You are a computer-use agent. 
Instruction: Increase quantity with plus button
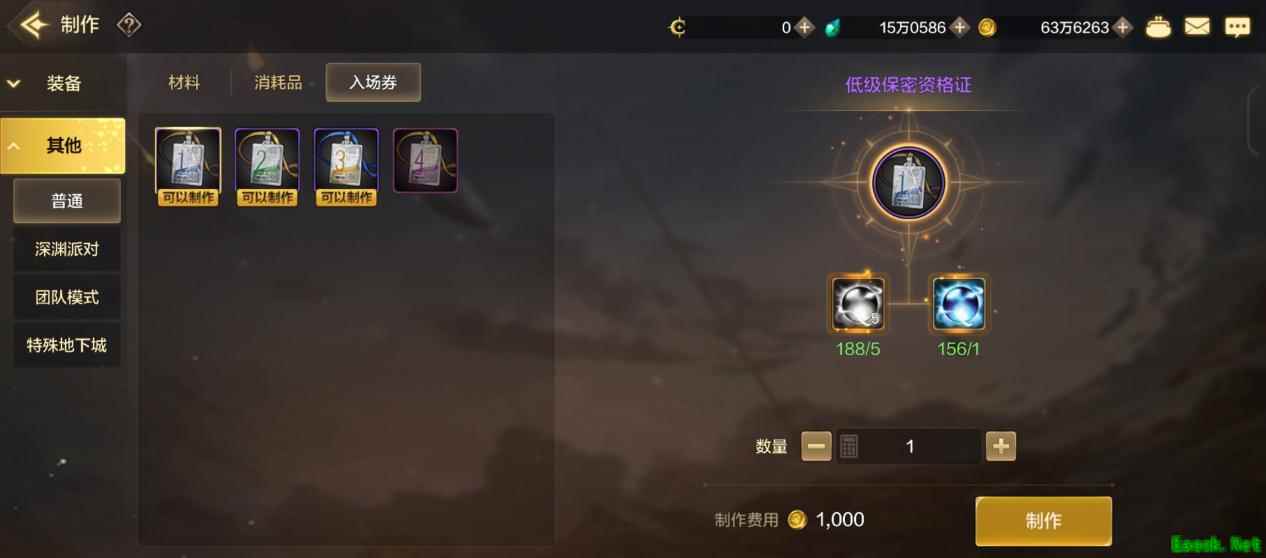click(x=1001, y=446)
